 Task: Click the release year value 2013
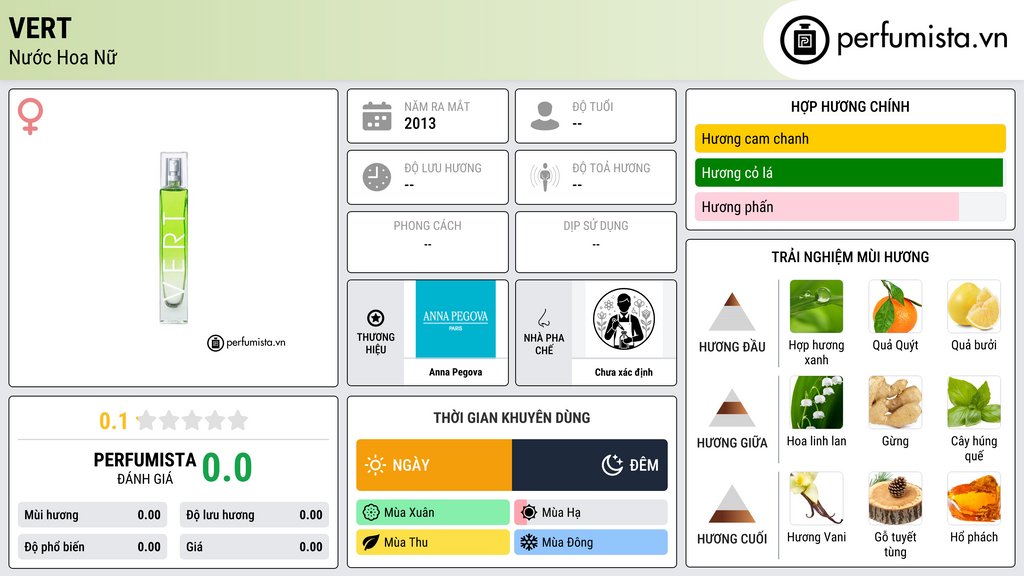(420, 123)
